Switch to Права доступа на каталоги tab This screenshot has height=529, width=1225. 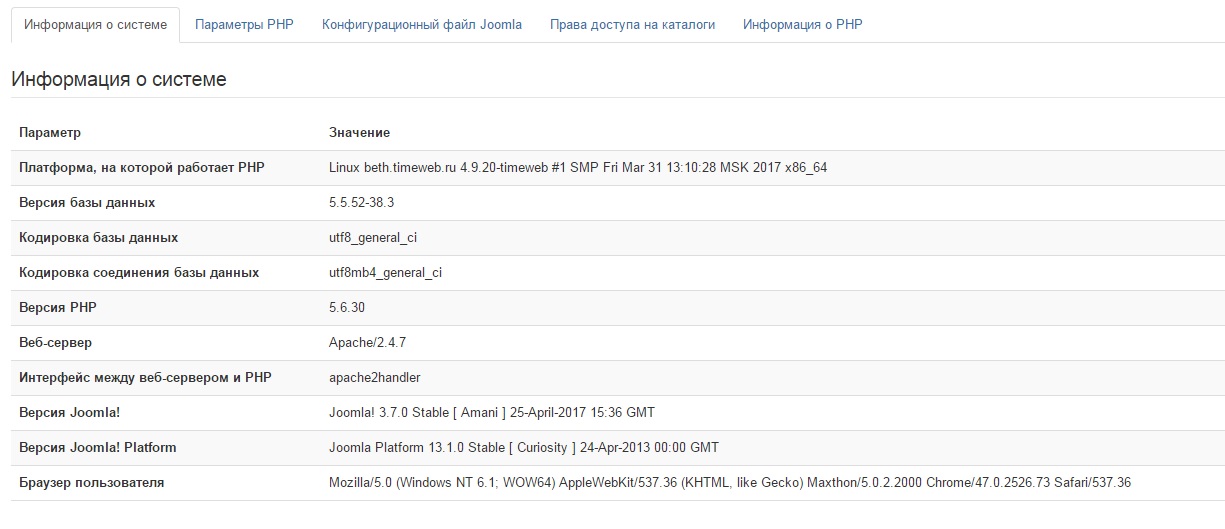point(632,25)
